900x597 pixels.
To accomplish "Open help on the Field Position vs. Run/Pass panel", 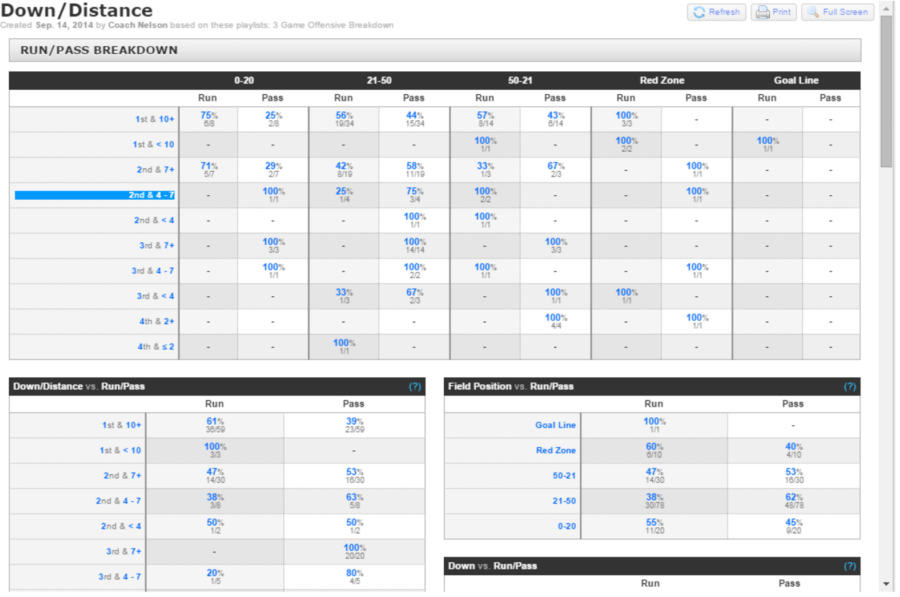I will tap(850, 386).
